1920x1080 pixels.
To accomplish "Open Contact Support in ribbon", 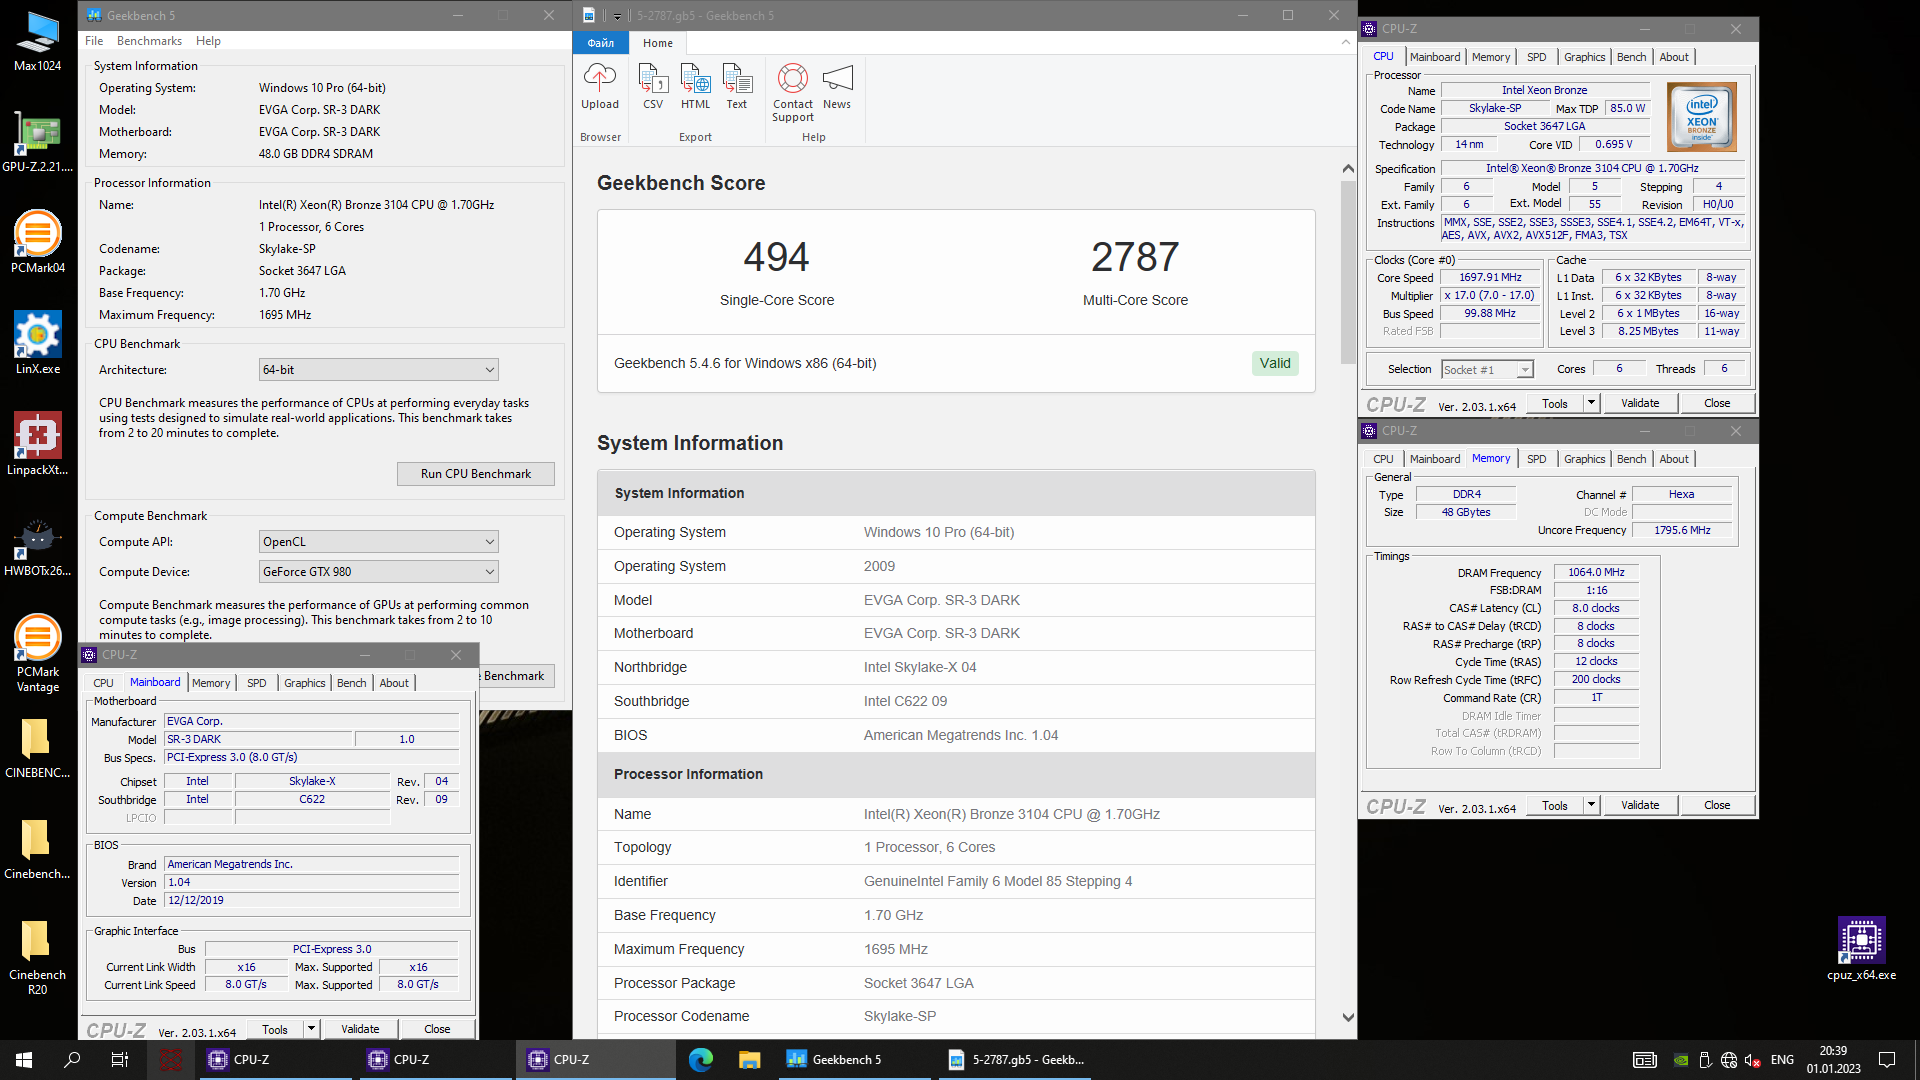I will tap(793, 93).
